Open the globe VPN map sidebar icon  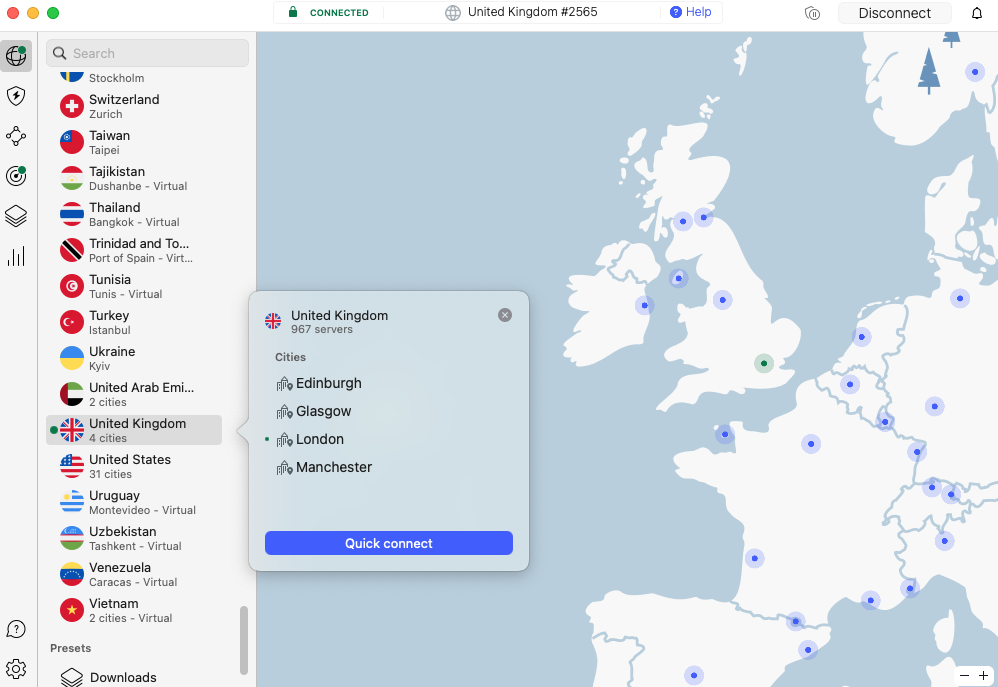pos(16,56)
